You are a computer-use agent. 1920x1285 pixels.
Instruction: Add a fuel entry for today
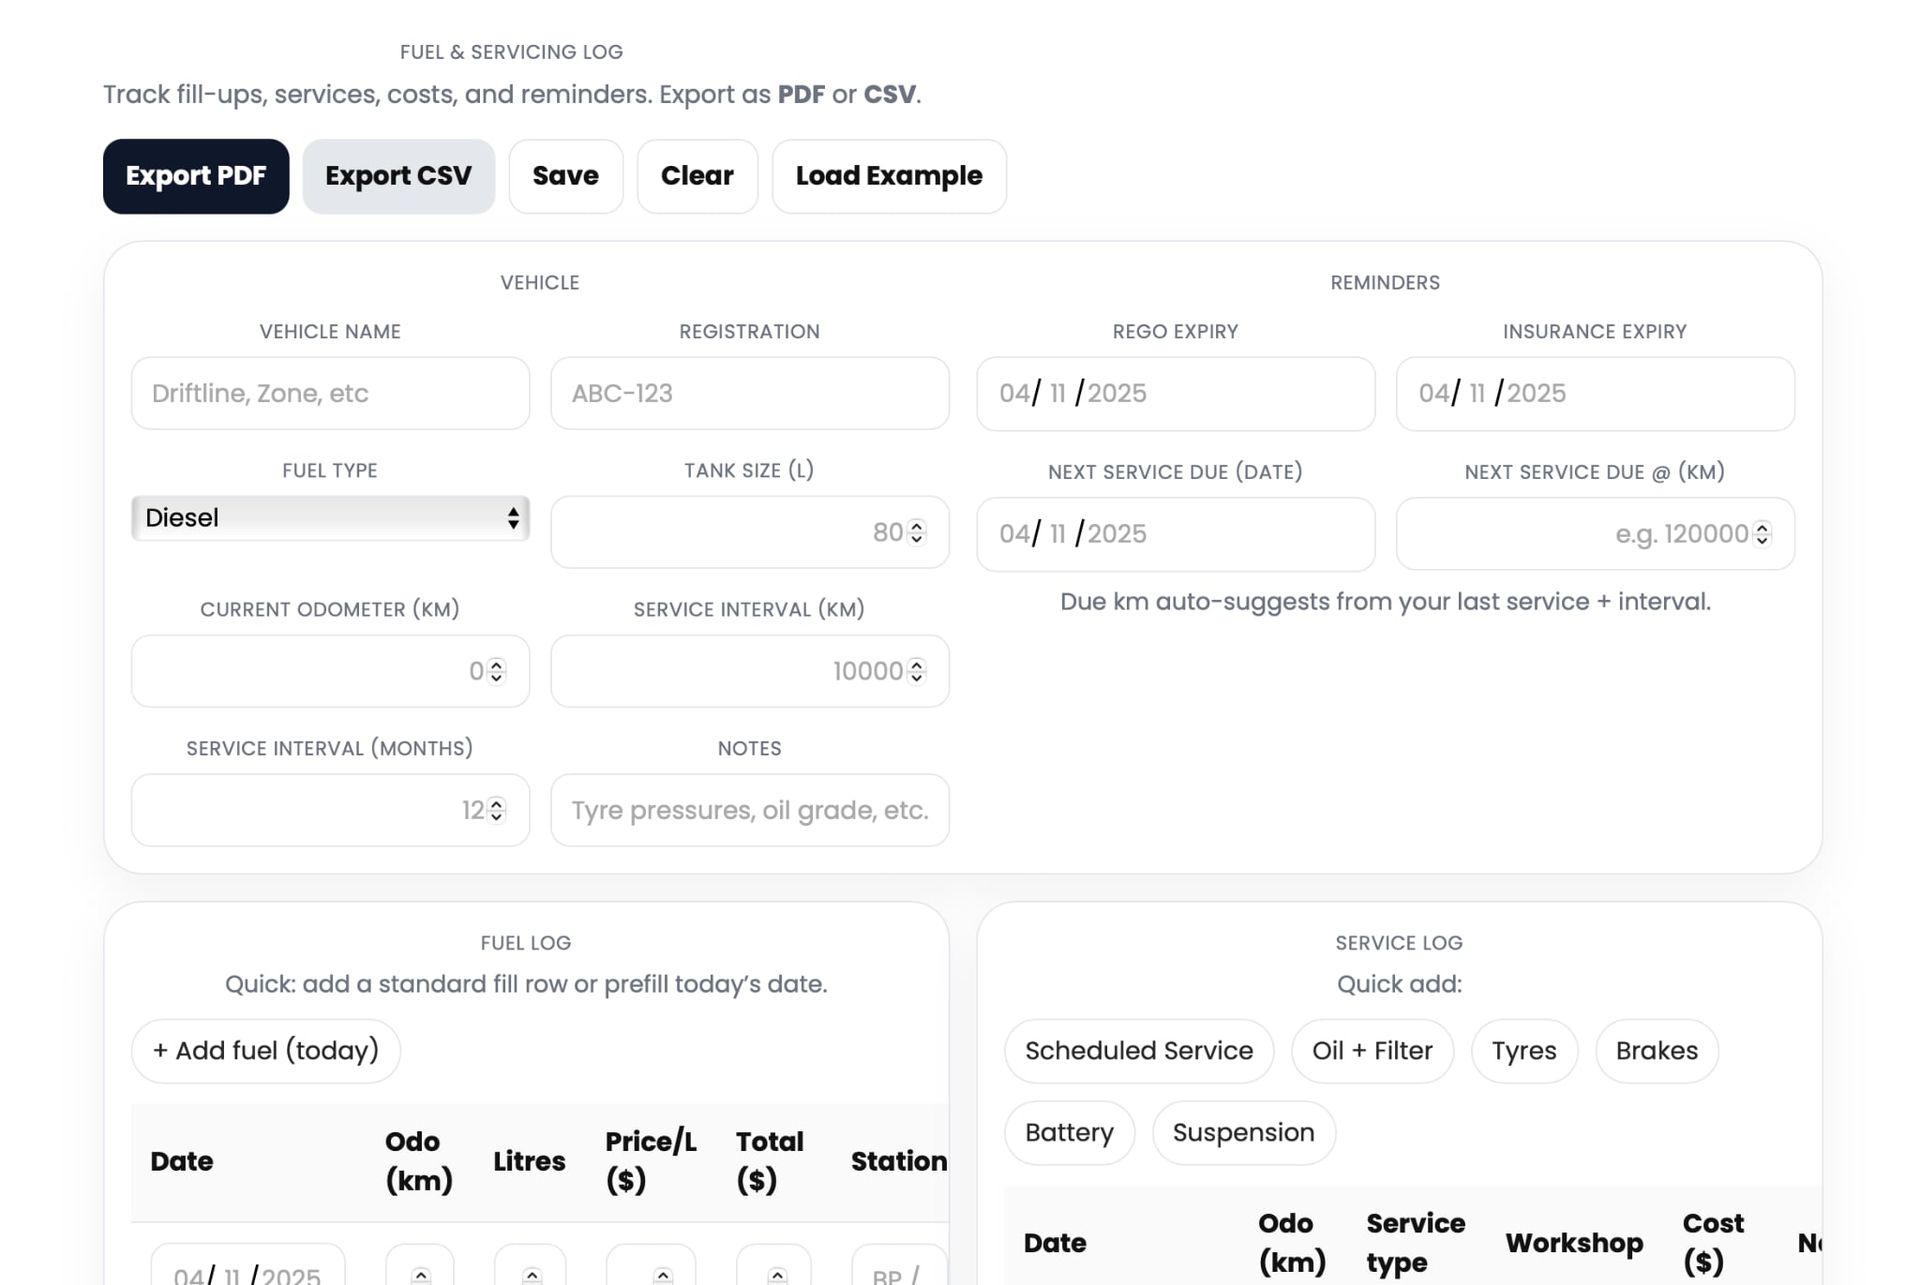[266, 1051]
